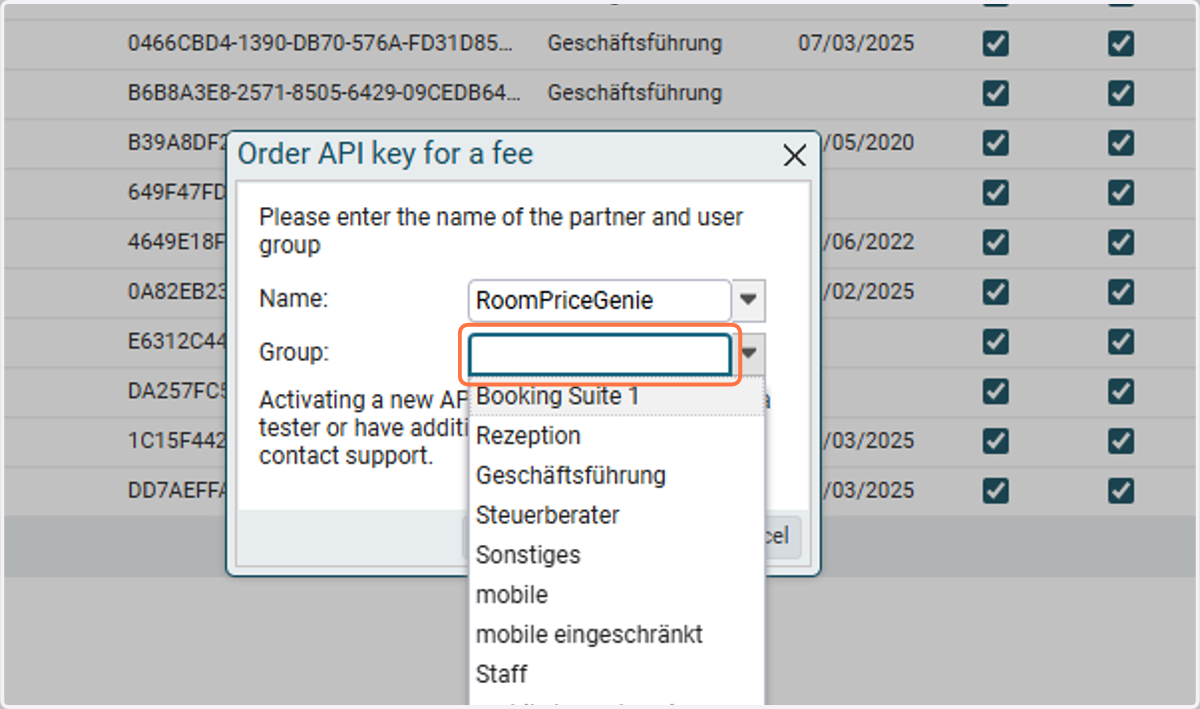Select Booking Suite 1 from group list
The width and height of the screenshot is (1200, 709).
tap(617, 396)
